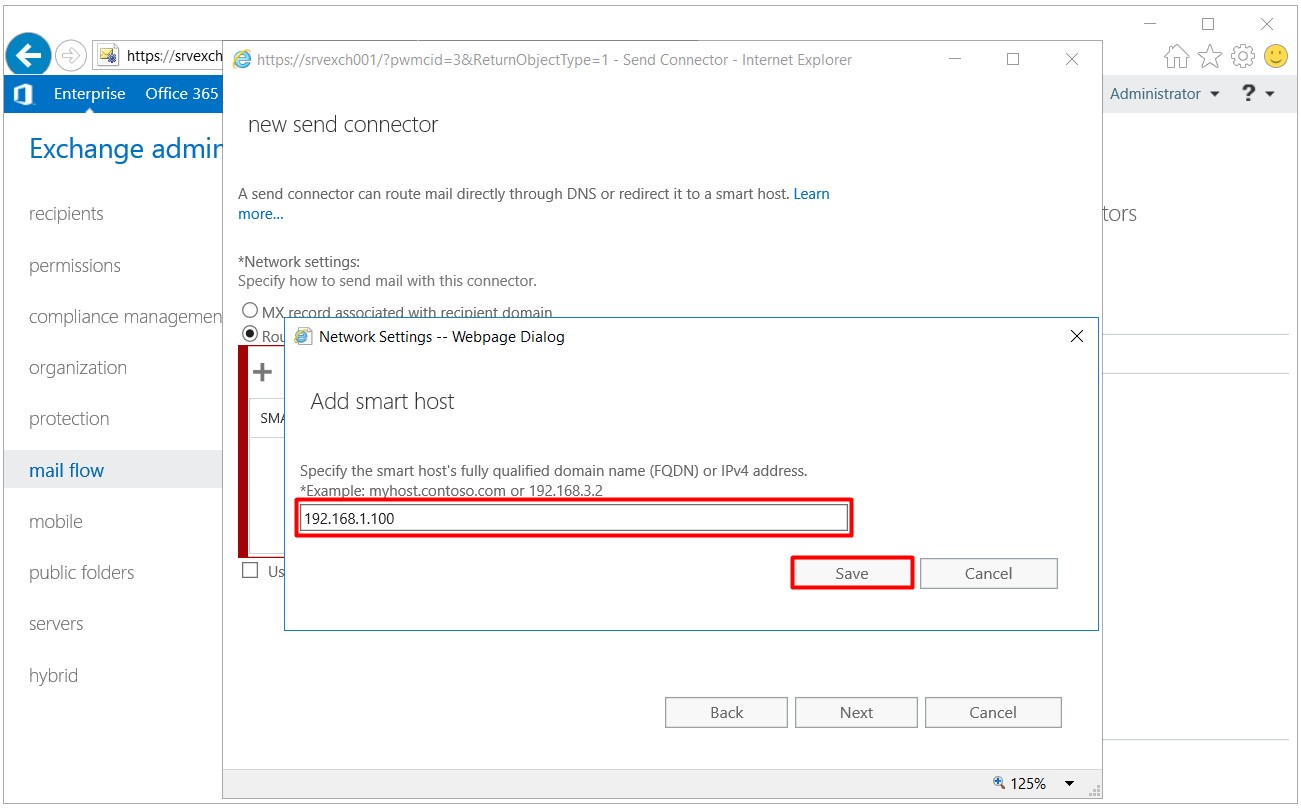Open the Internet Explorer home icon
Image resolution: width=1301 pixels, height=808 pixels.
pyautogui.click(x=1176, y=56)
